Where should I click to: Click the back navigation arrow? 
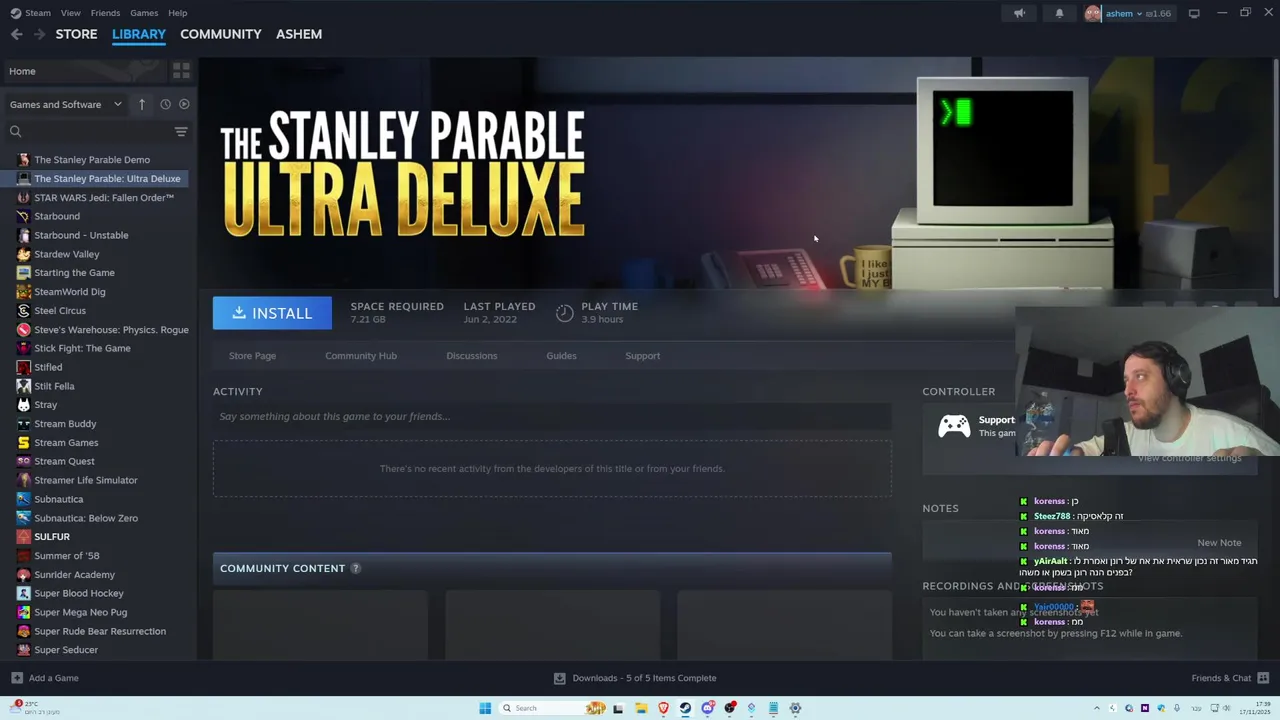pyautogui.click(x=16, y=34)
